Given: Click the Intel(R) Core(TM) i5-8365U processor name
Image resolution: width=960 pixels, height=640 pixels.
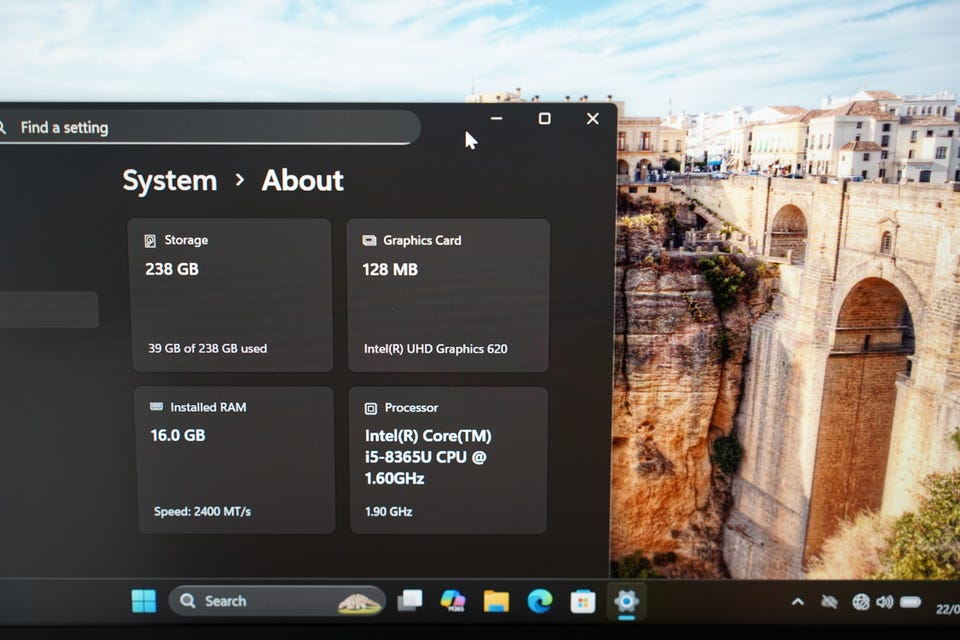Looking at the screenshot, I should point(428,457).
